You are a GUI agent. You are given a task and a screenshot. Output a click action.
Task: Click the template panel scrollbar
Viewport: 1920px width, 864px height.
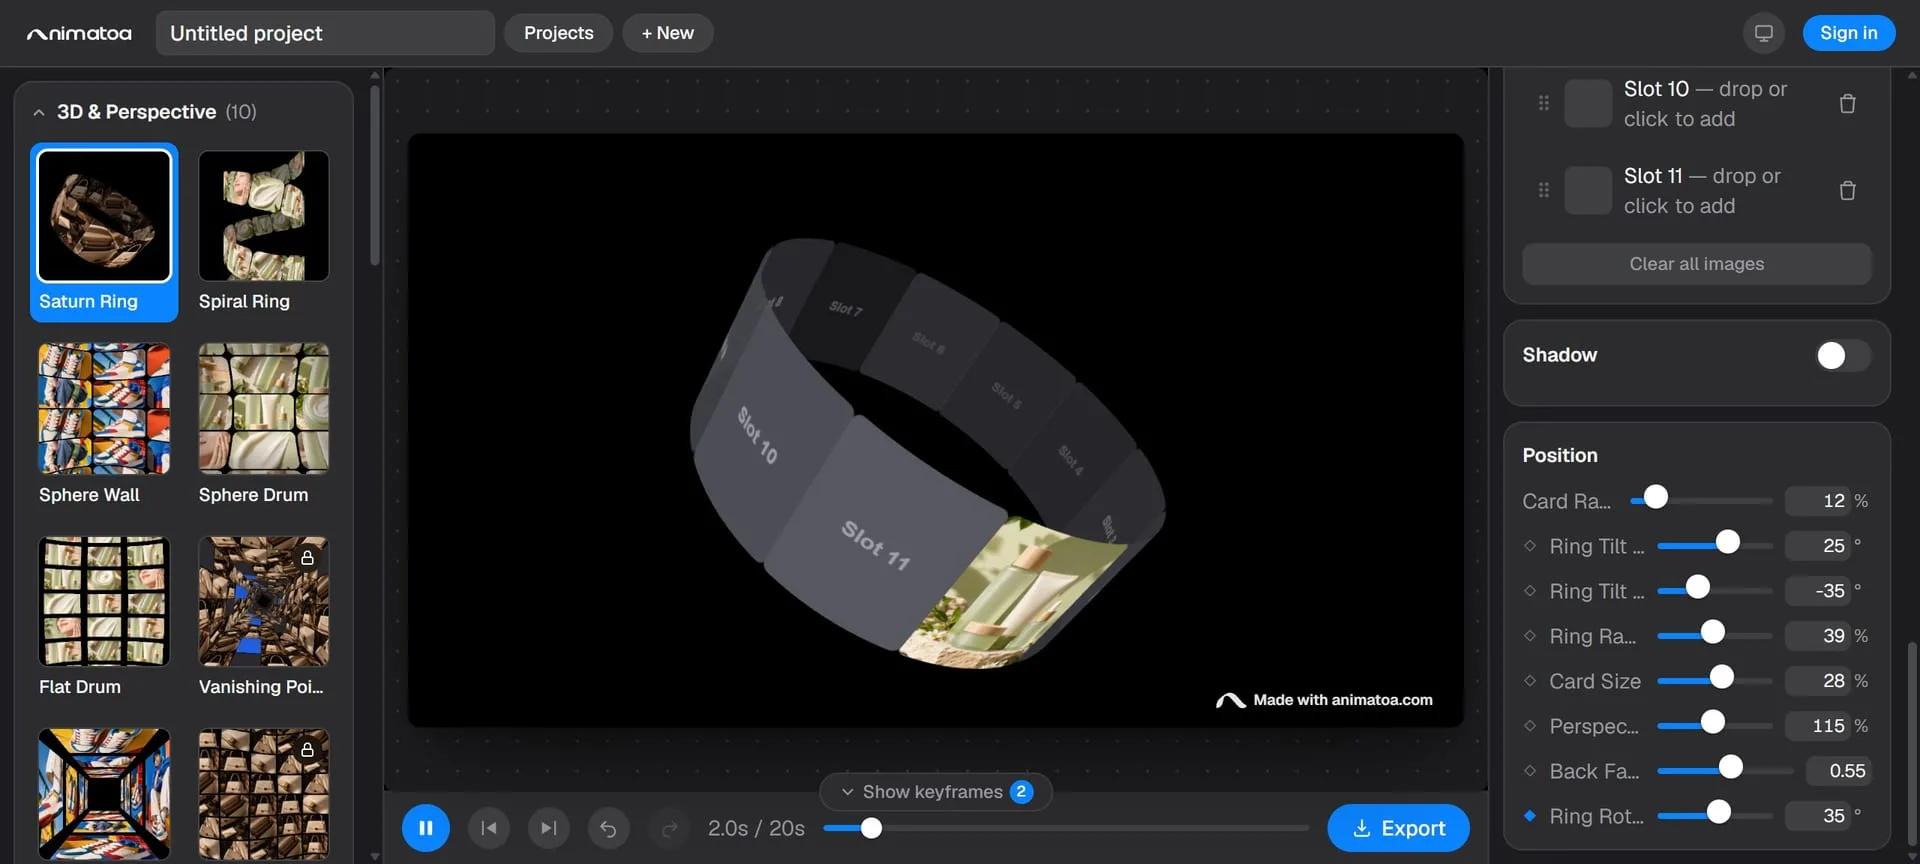[x=375, y=176]
